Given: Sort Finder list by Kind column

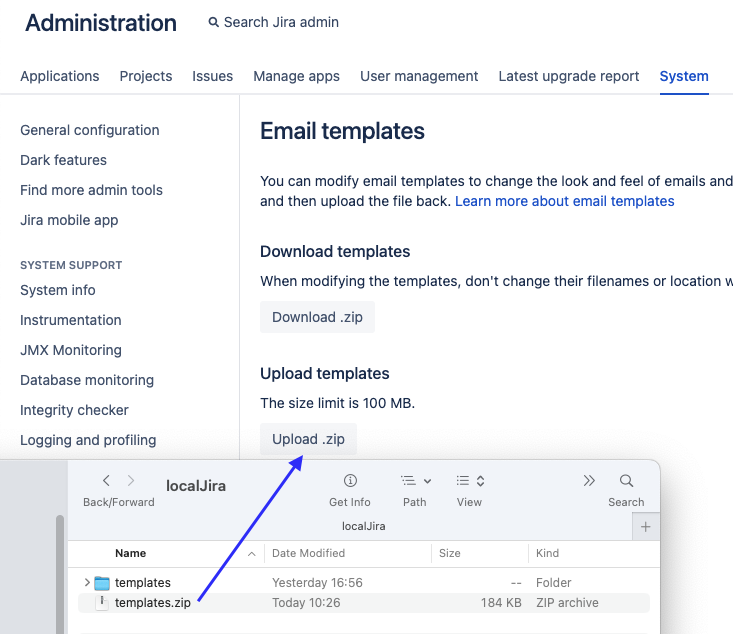Looking at the screenshot, I should pos(547,553).
